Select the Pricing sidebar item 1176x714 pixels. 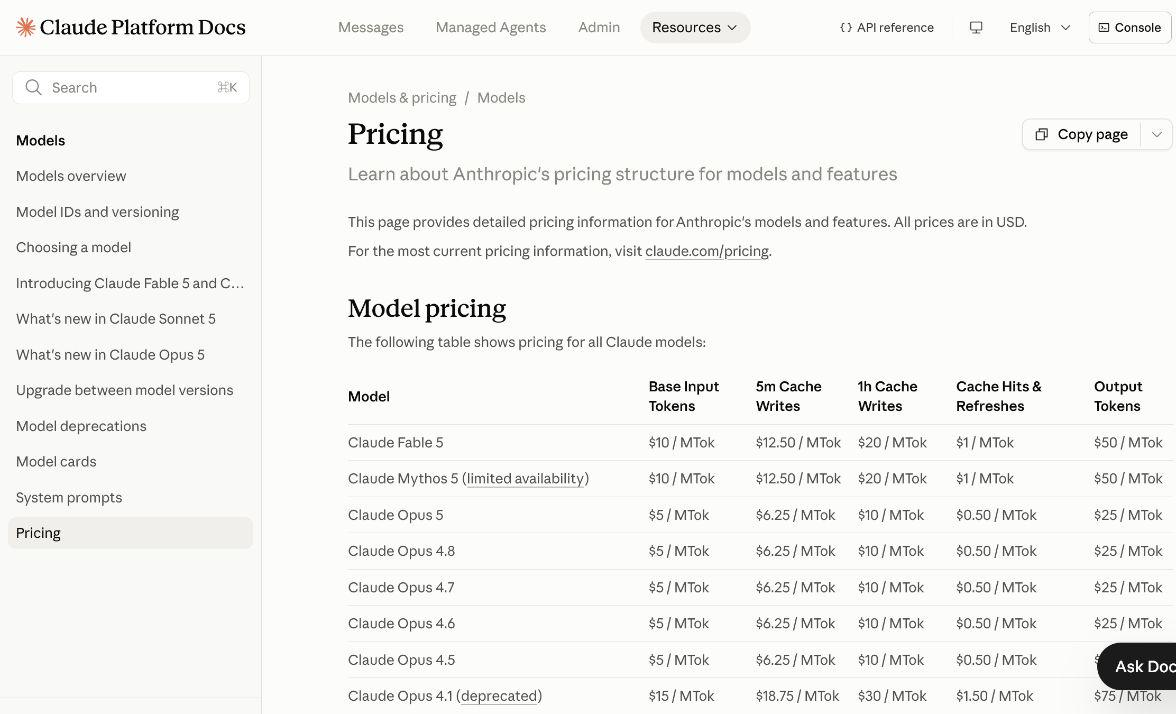tap(130, 533)
